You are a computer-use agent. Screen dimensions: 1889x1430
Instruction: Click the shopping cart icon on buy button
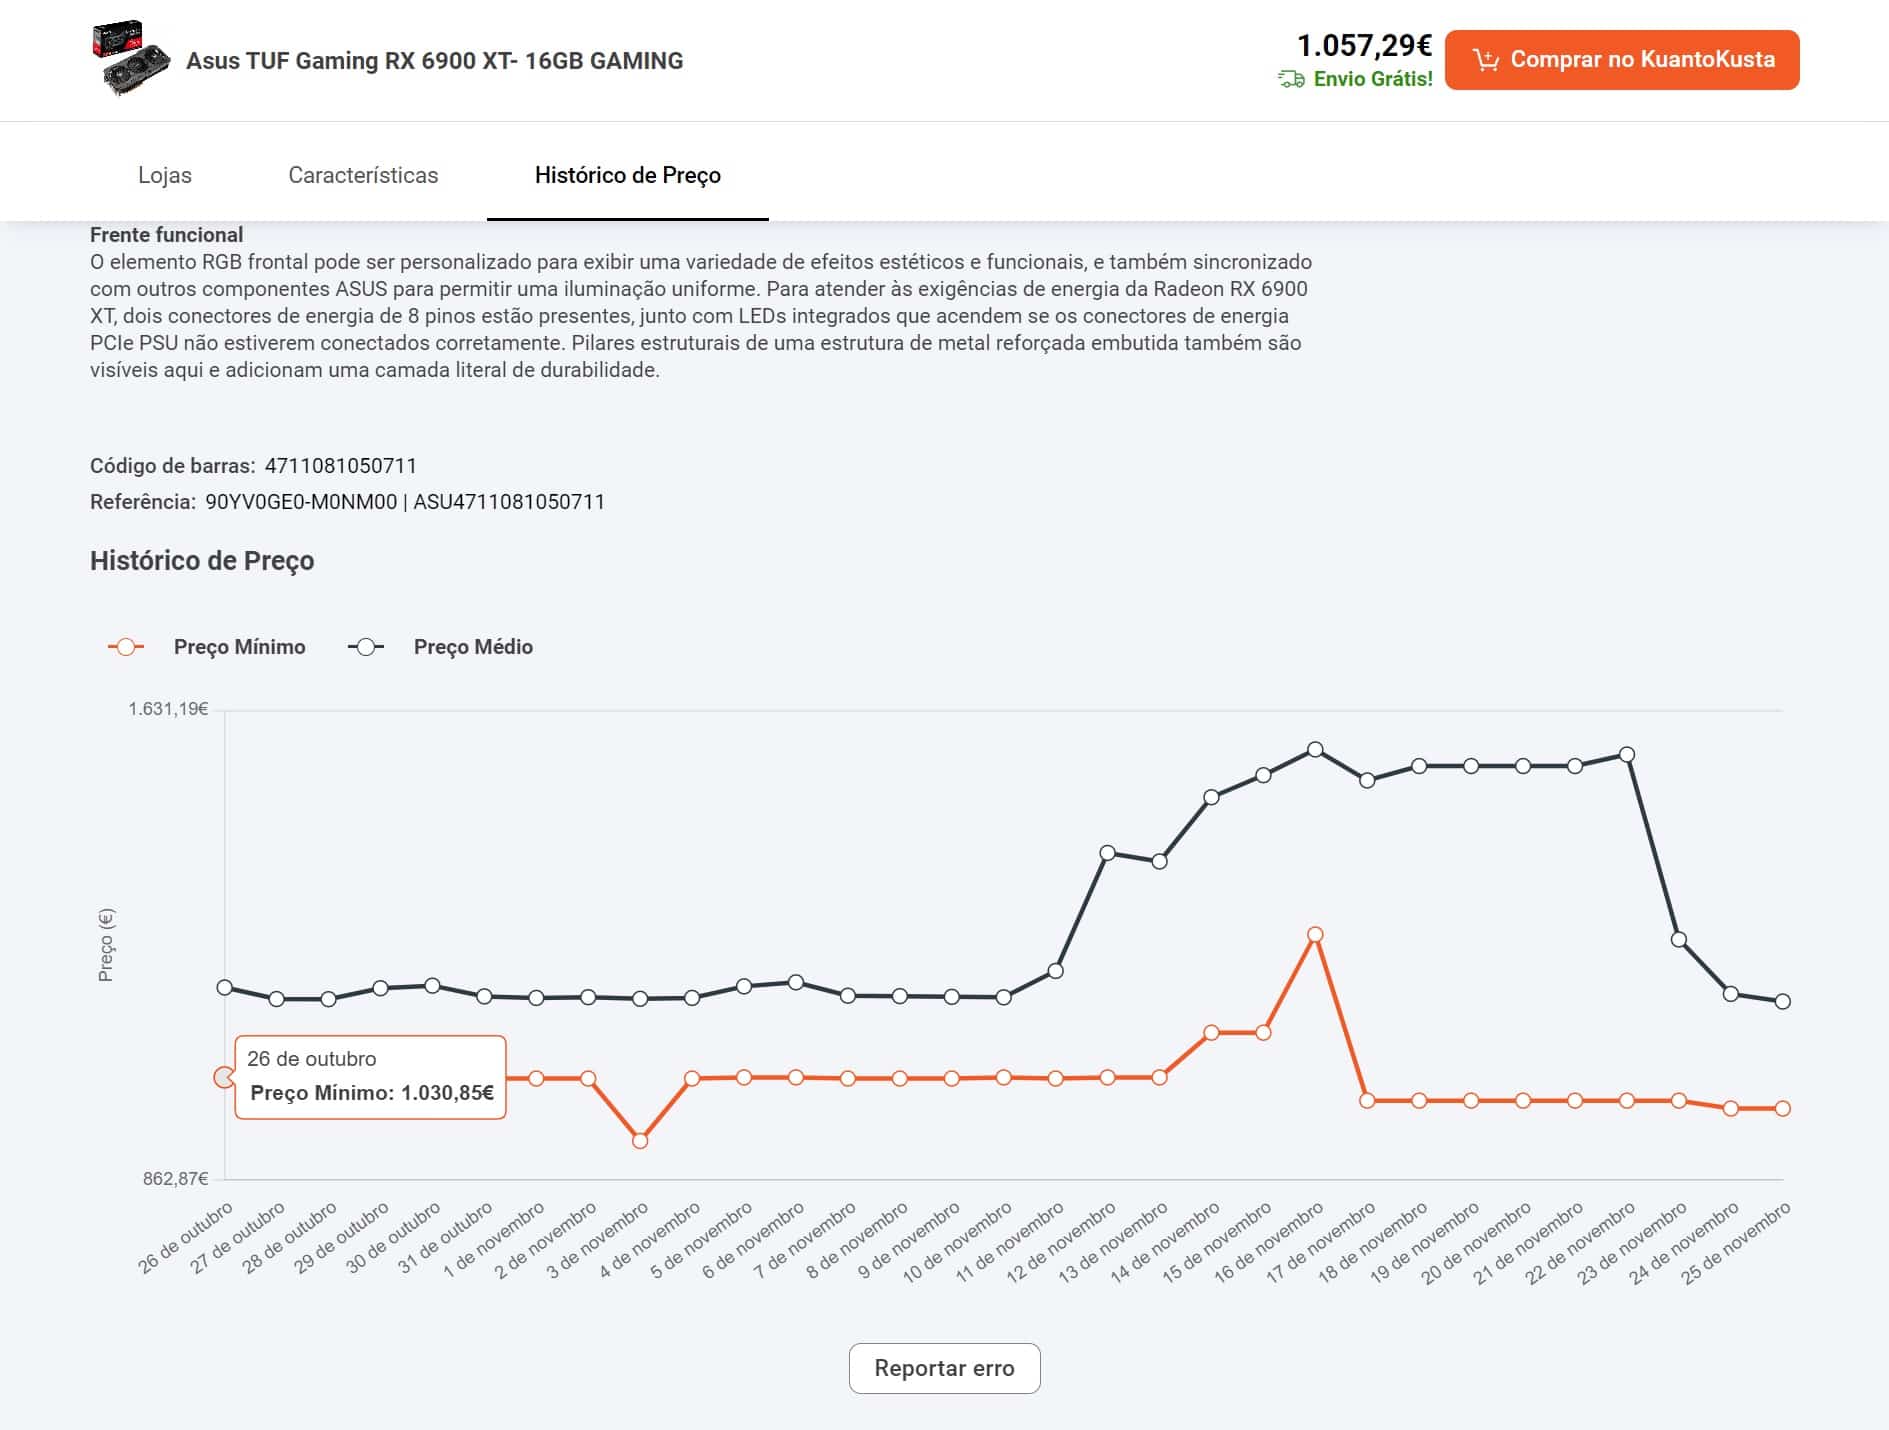pos(1485,60)
